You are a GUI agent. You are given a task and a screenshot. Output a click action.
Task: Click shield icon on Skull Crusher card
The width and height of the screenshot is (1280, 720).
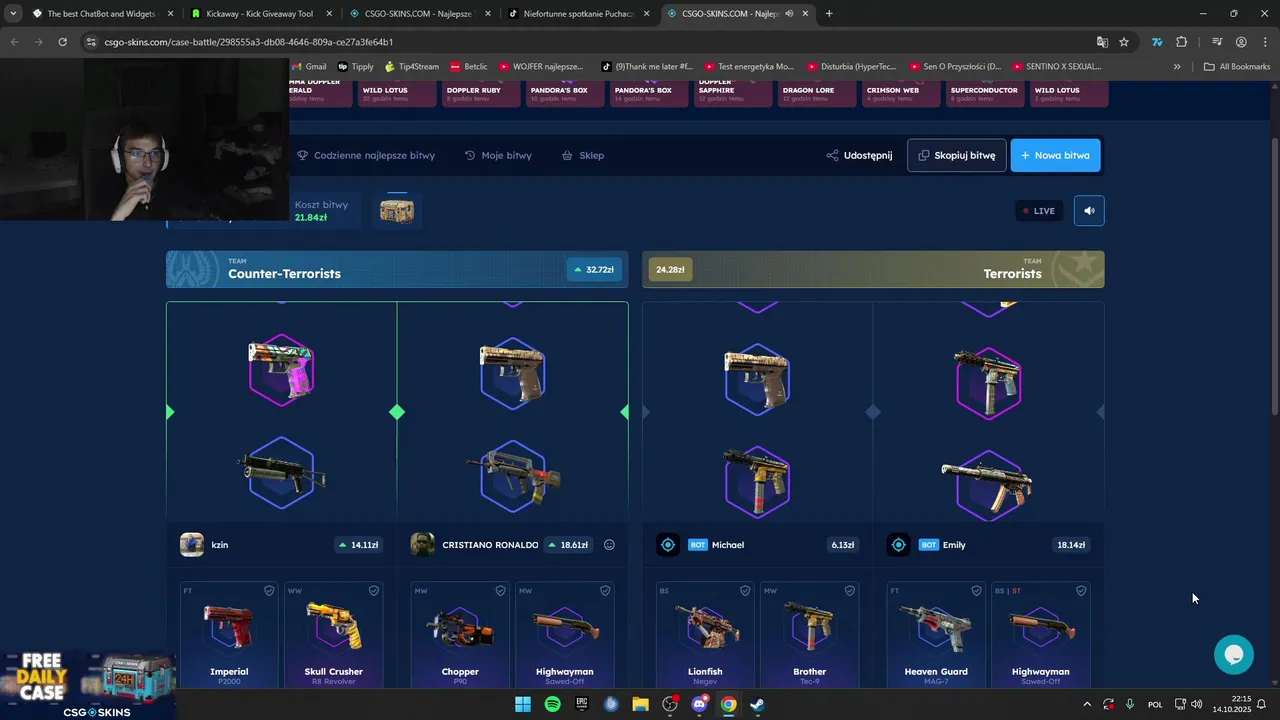click(x=373, y=591)
